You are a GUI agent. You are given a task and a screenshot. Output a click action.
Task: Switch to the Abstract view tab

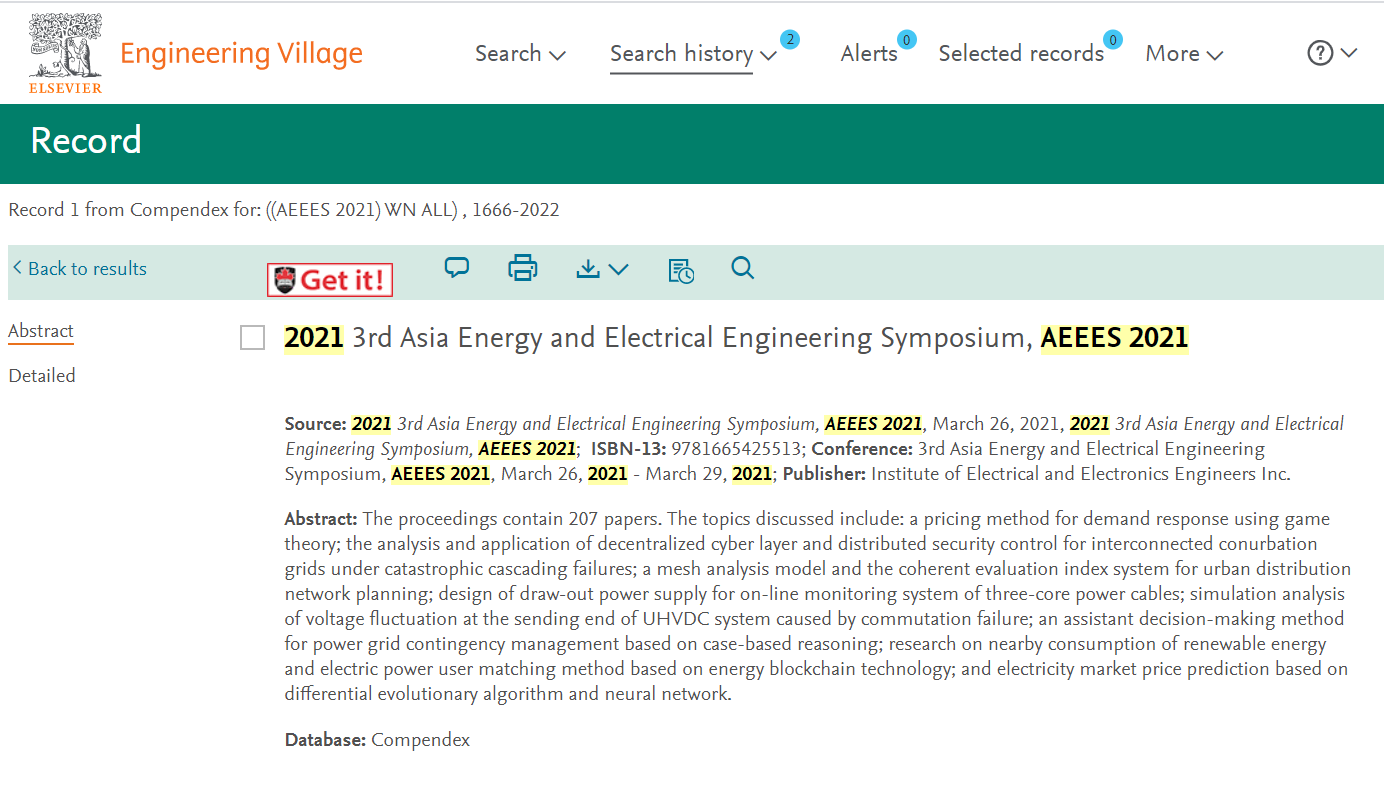tap(41, 331)
